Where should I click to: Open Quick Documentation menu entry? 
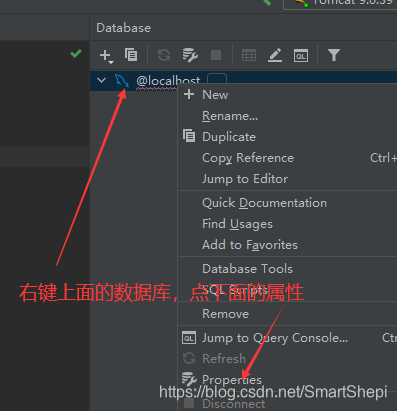click(287, 203)
